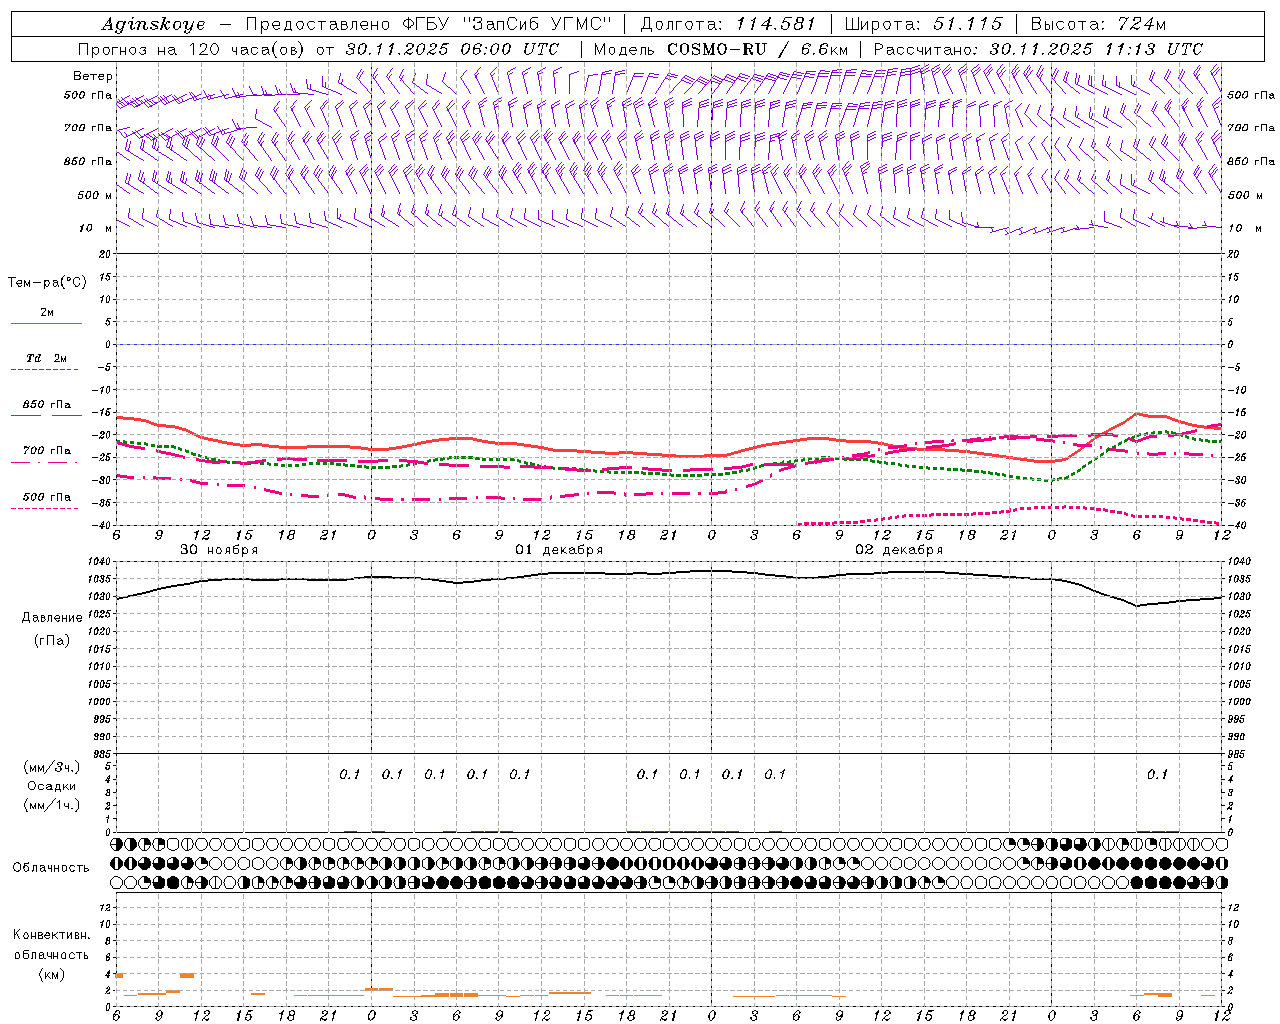This screenshot has width=1280, height=1024.
Task: Click the date label "01 декабря"
Action: (x=559, y=550)
